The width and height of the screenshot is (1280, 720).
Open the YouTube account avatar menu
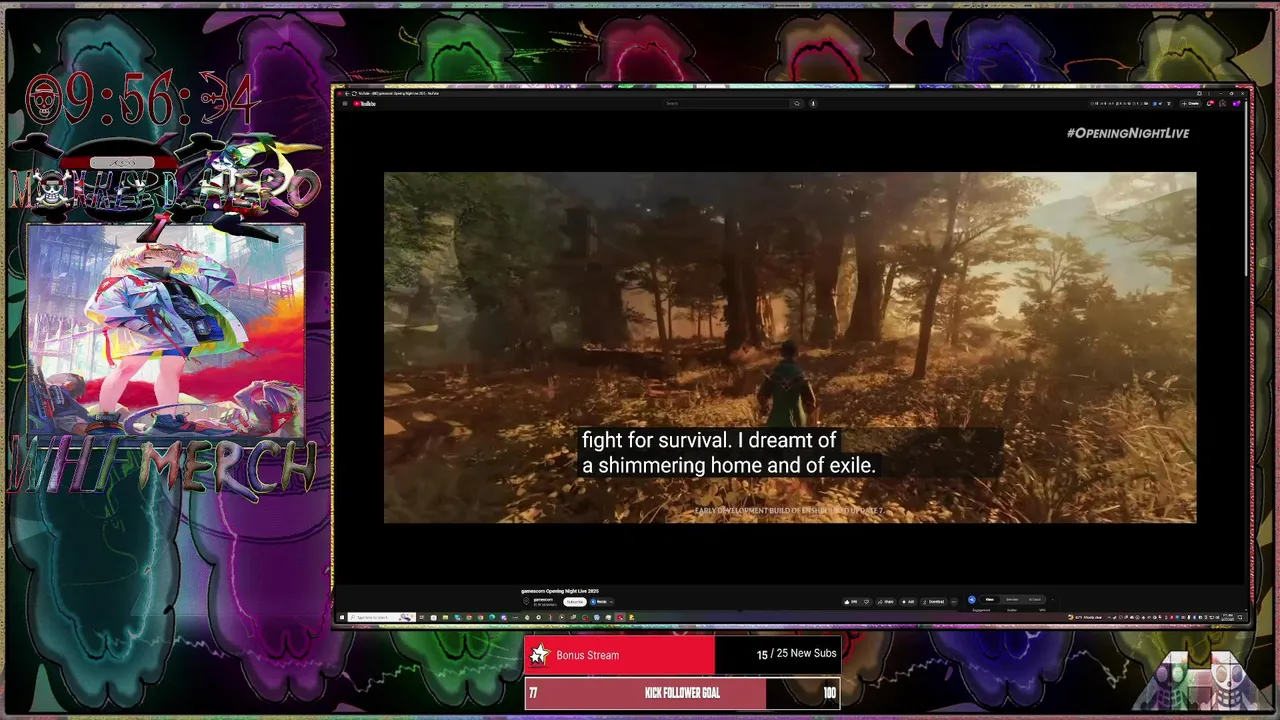(x=1237, y=103)
